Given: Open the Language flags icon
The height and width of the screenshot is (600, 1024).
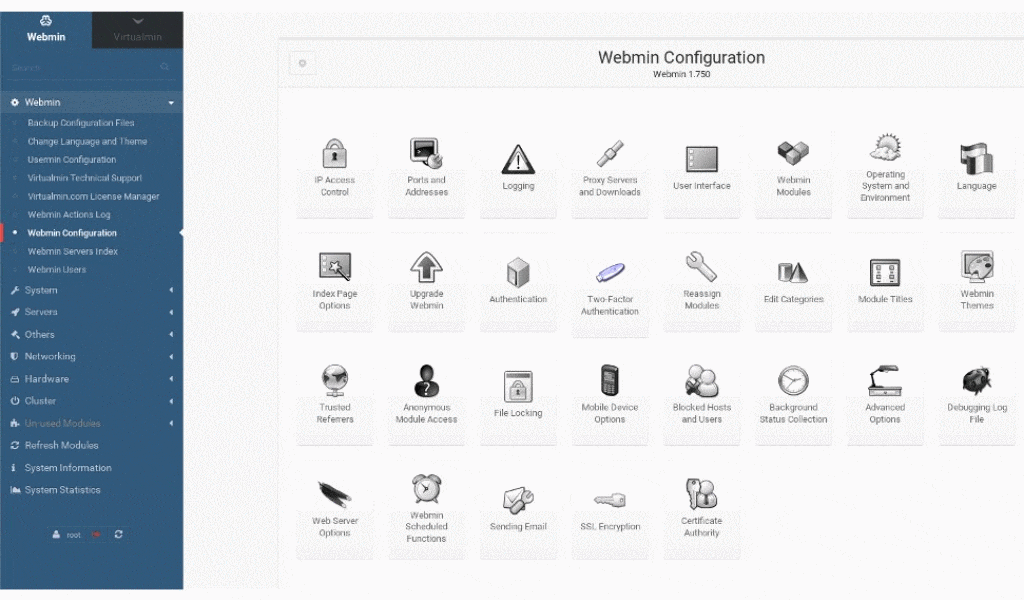Looking at the screenshot, I should coord(977,159).
